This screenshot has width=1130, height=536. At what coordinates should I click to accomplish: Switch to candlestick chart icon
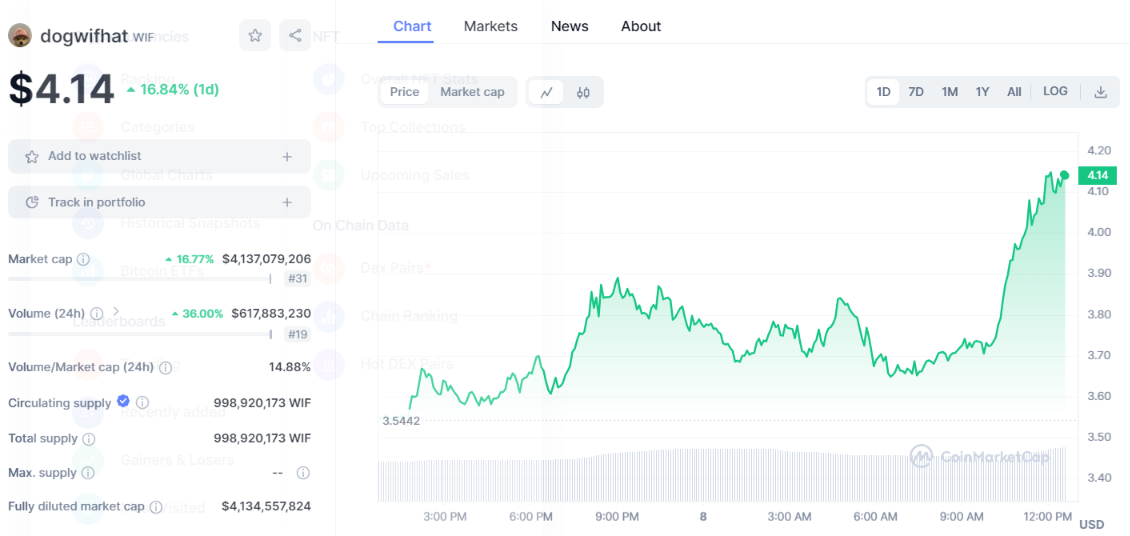pyautogui.click(x=583, y=92)
